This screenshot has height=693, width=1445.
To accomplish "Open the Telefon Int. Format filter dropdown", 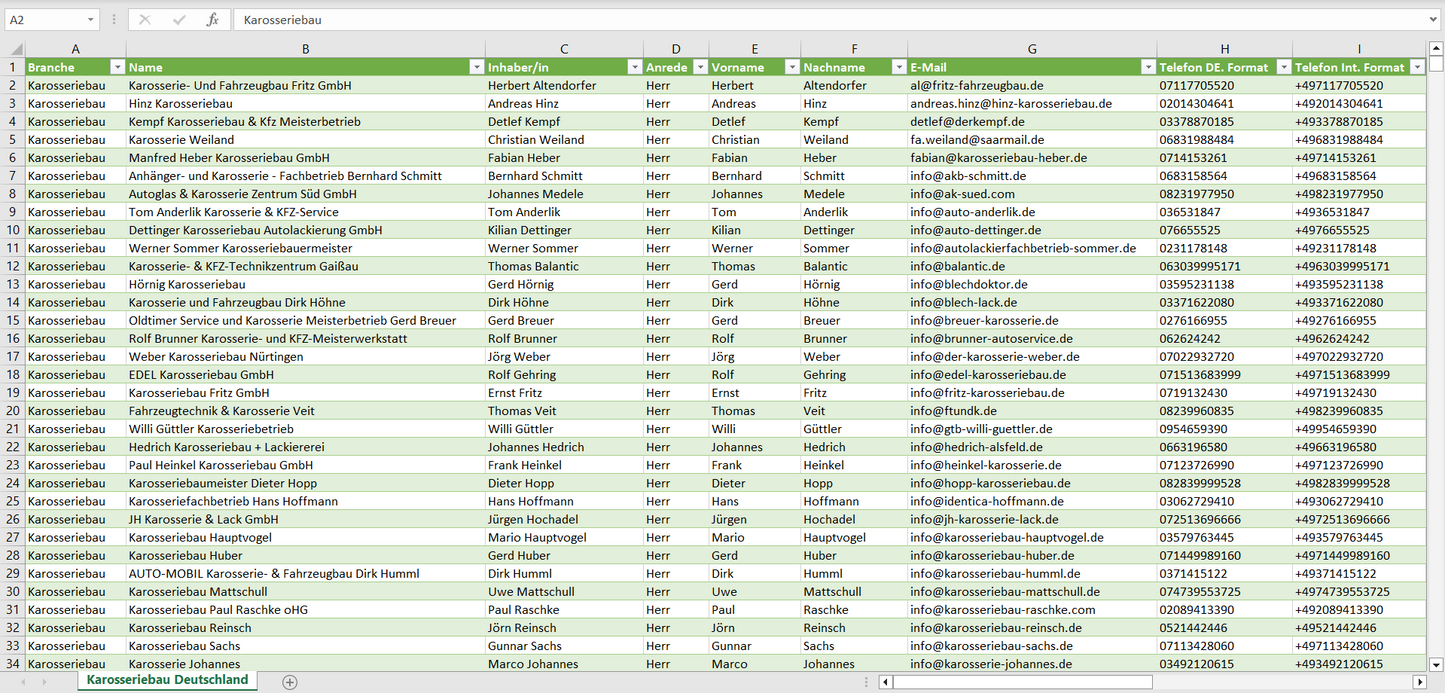I will (x=1417, y=67).
